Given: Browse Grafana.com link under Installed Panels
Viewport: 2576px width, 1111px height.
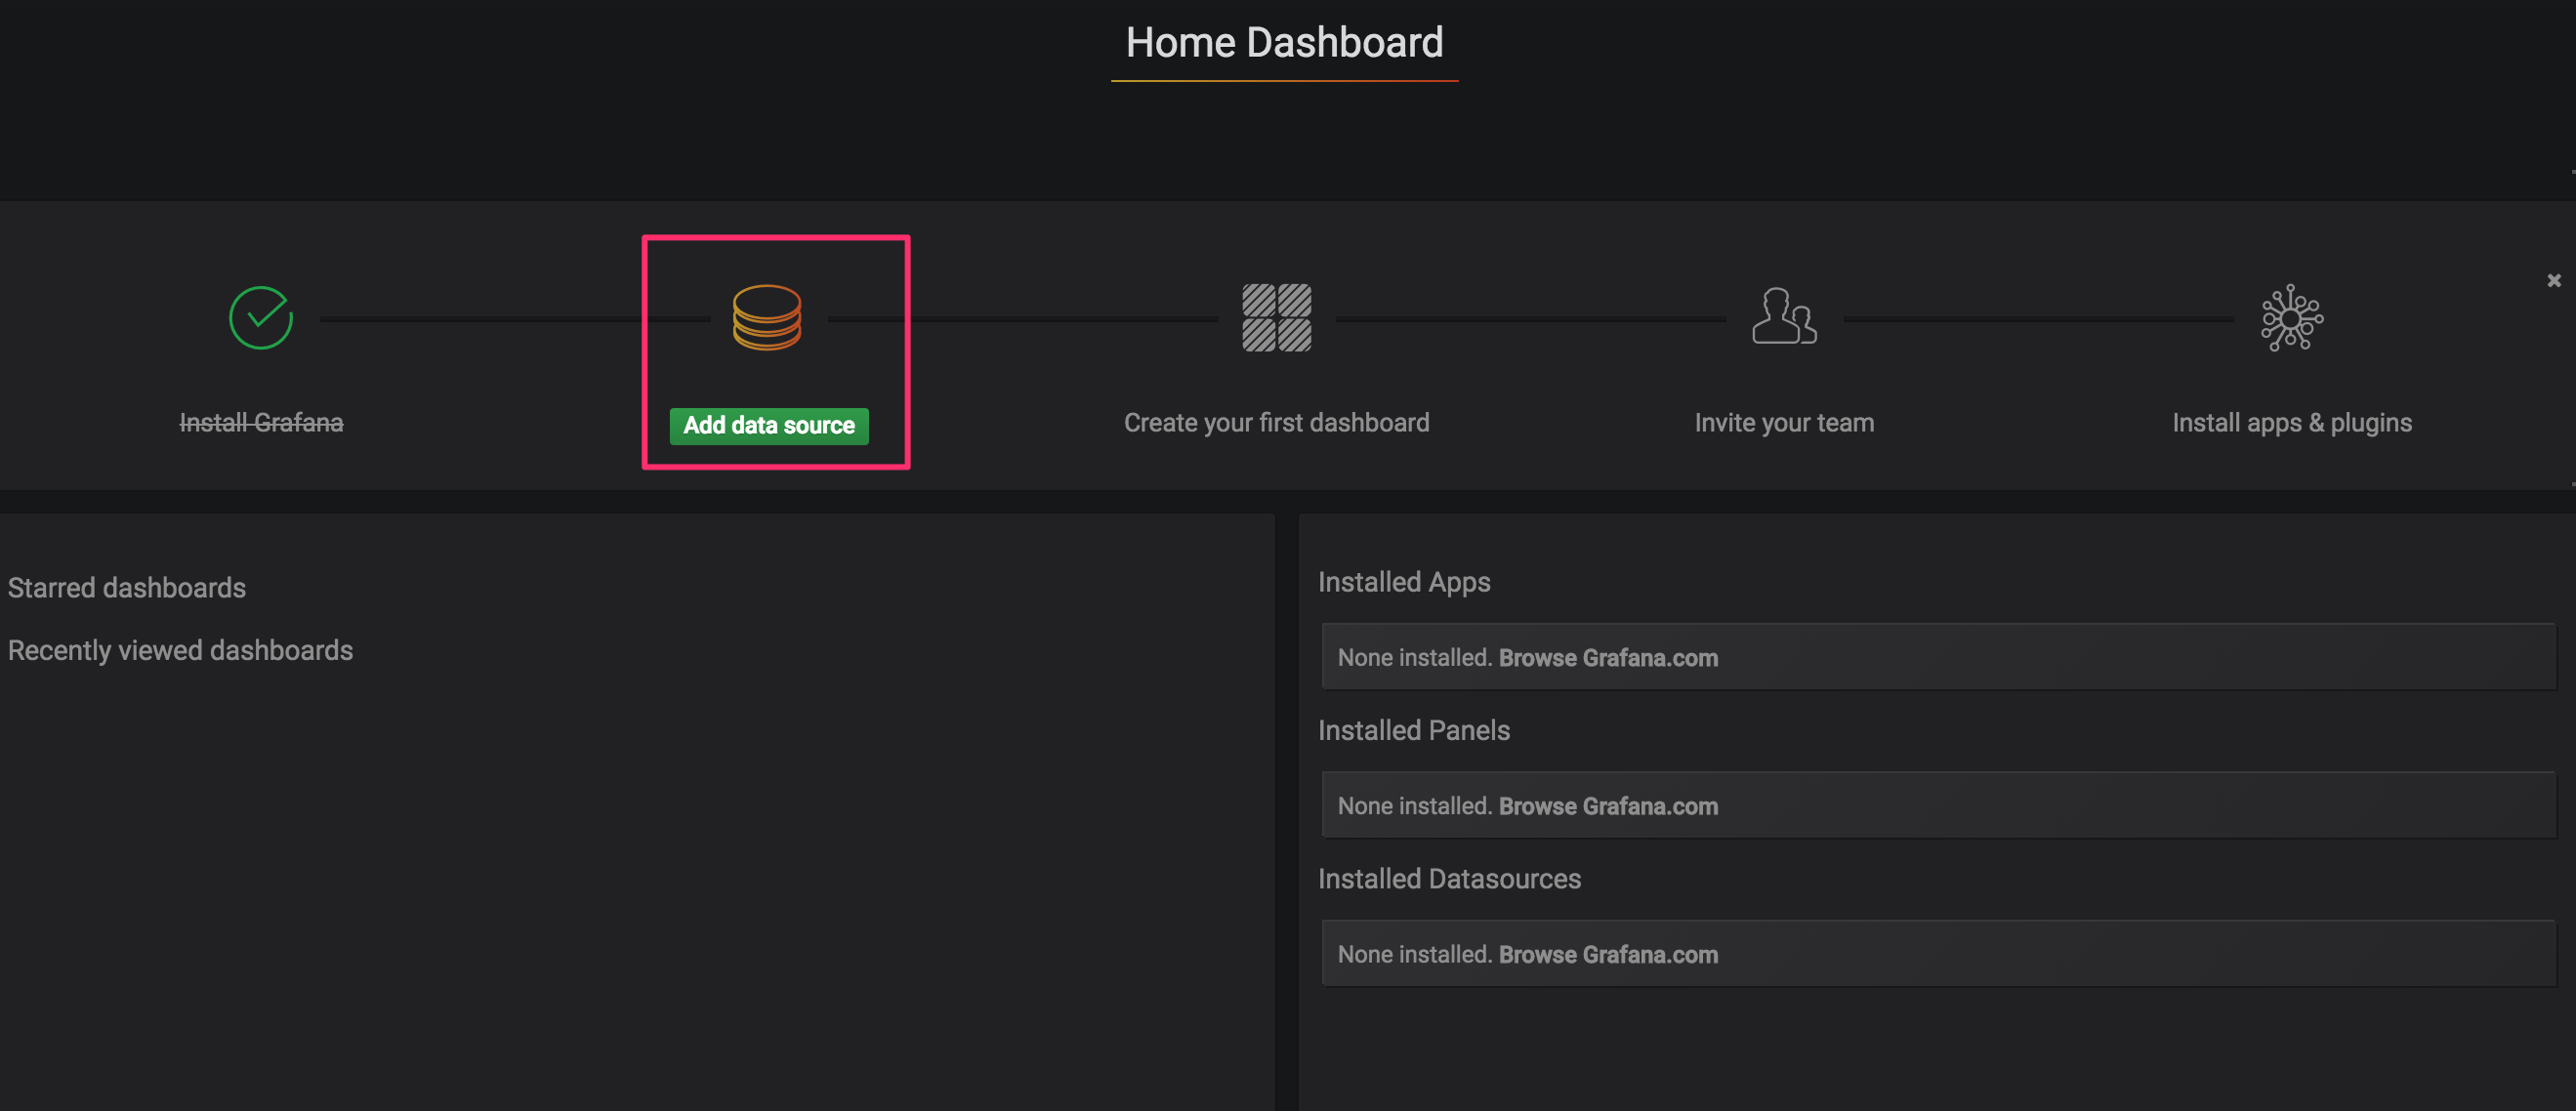Looking at the screenshot, I should click(1608, 806).
